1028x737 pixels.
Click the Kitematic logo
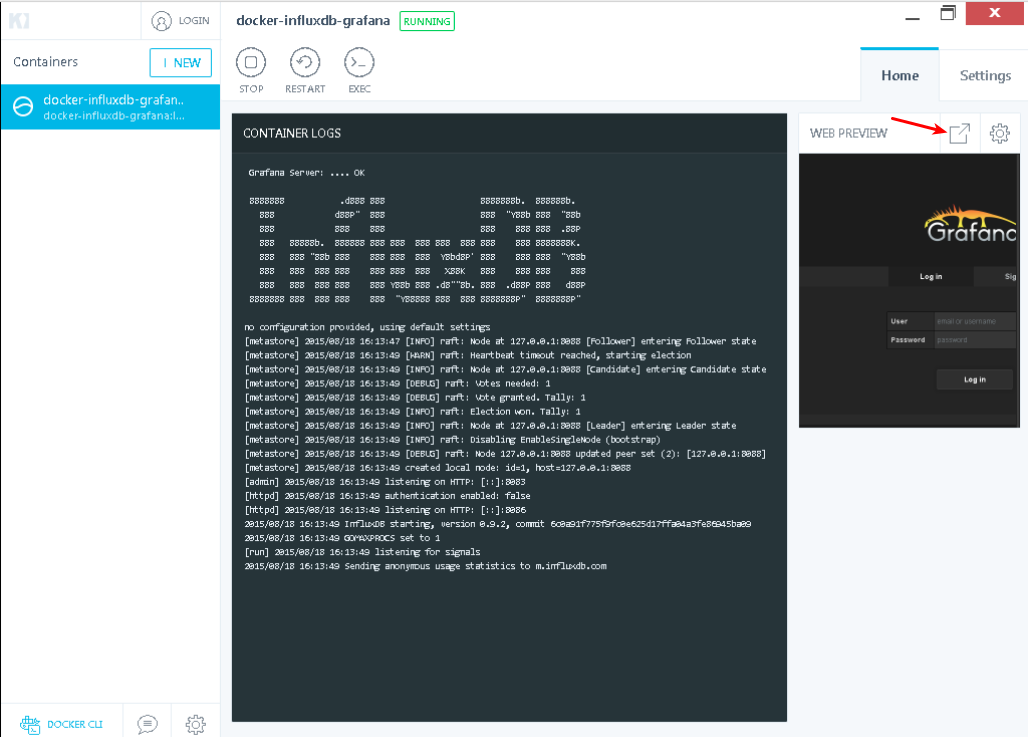pyautogui.click(x=19, y=20)
